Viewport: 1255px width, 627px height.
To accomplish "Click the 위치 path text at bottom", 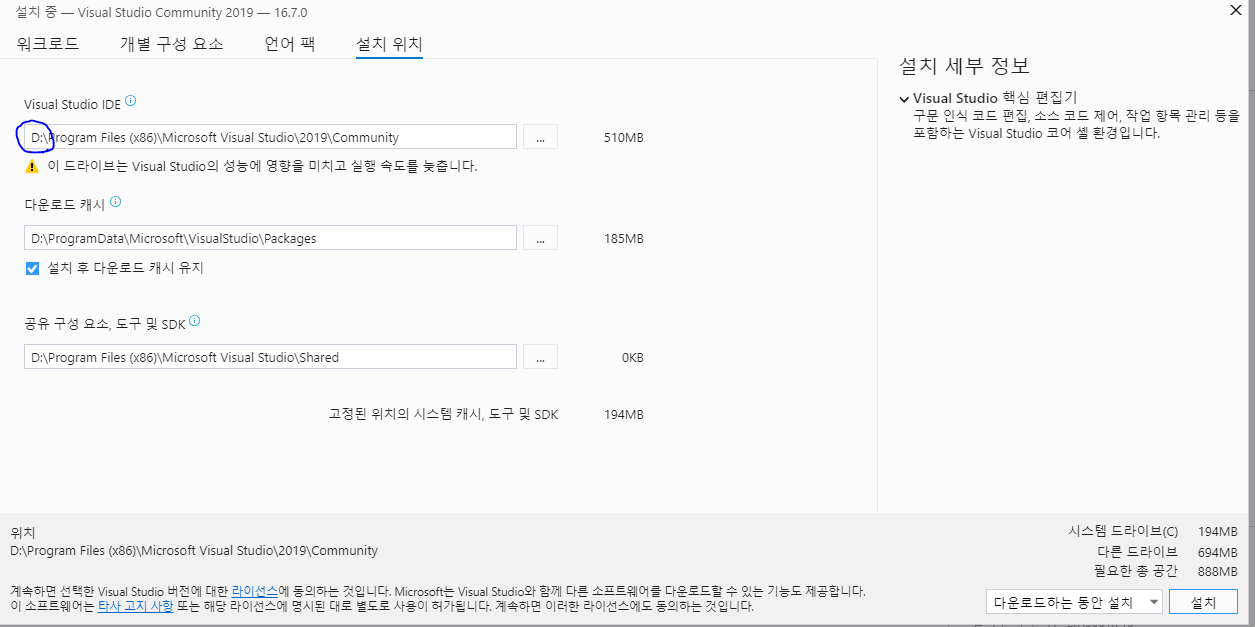I will (x=194, y=550).
